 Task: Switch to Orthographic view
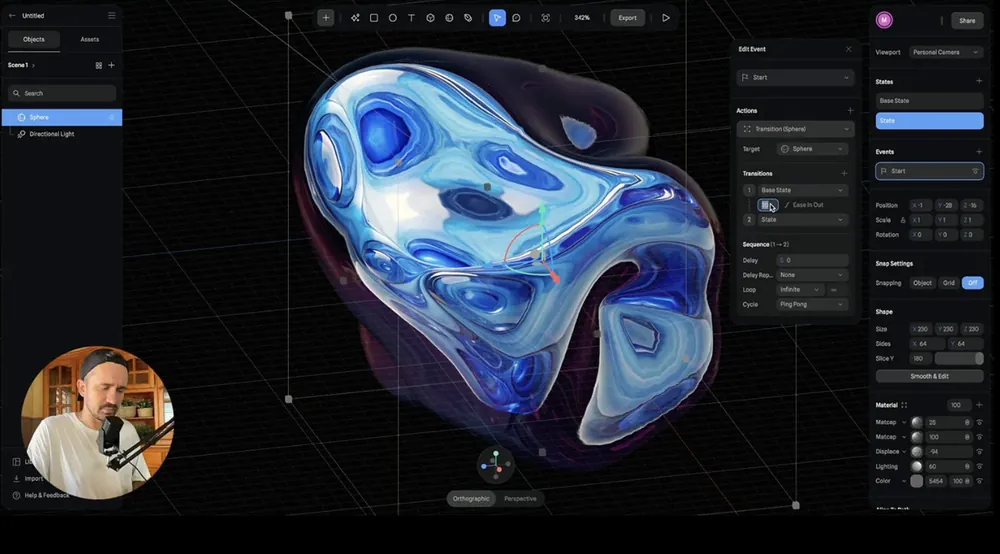pos(471,499)
